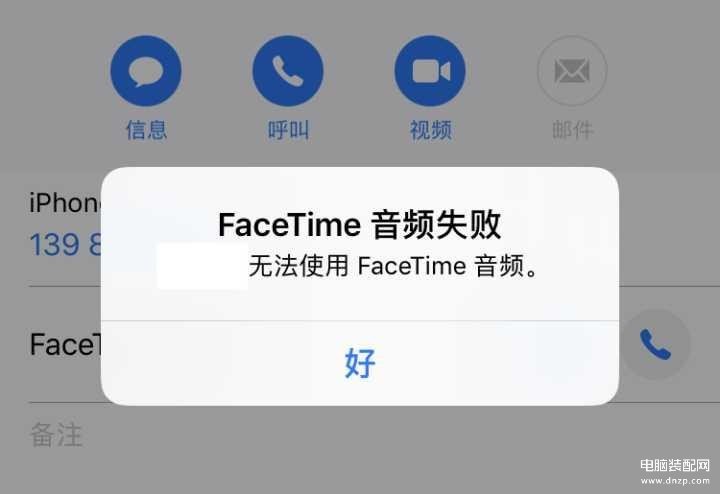The width and height of the screenshot is (720, 494).
Task: Click the FaceTime 音频失败 alert title
Action: [x=360, y=225]
